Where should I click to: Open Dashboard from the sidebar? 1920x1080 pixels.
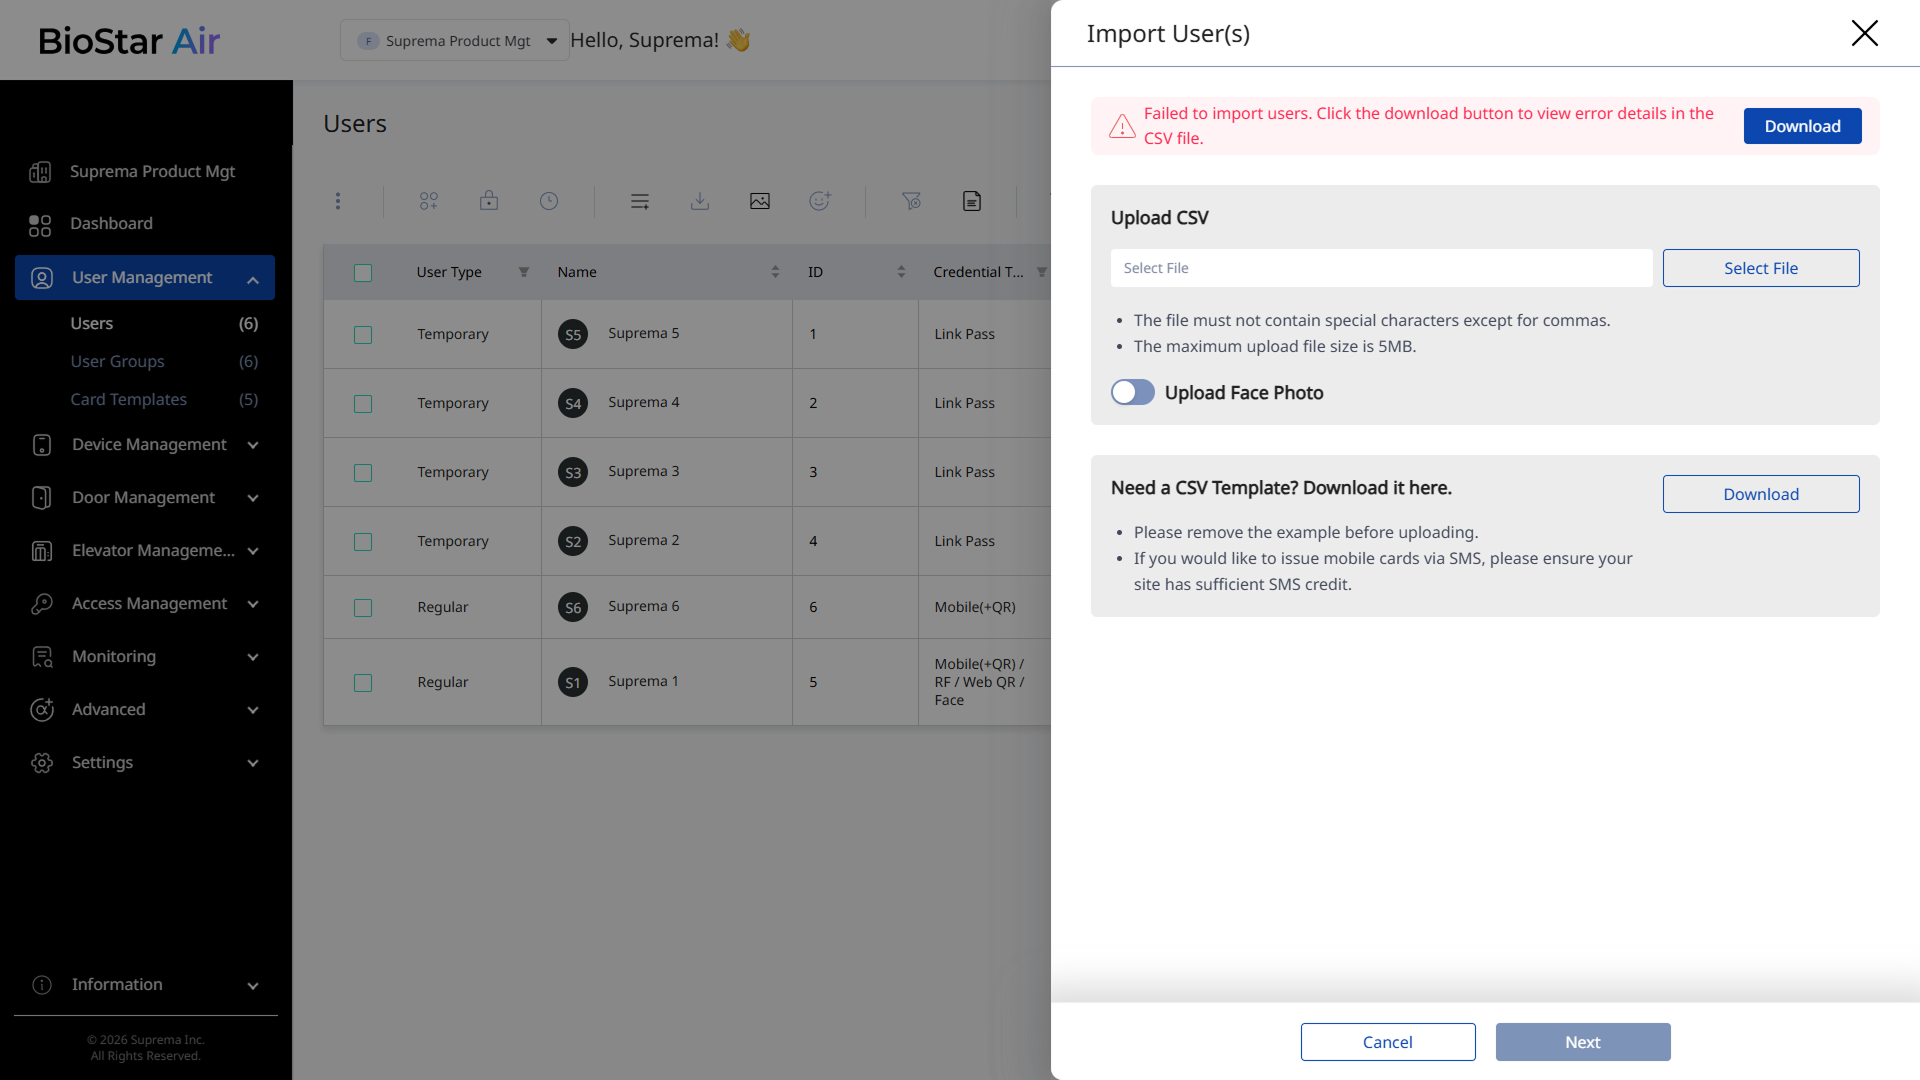(111, 224)
